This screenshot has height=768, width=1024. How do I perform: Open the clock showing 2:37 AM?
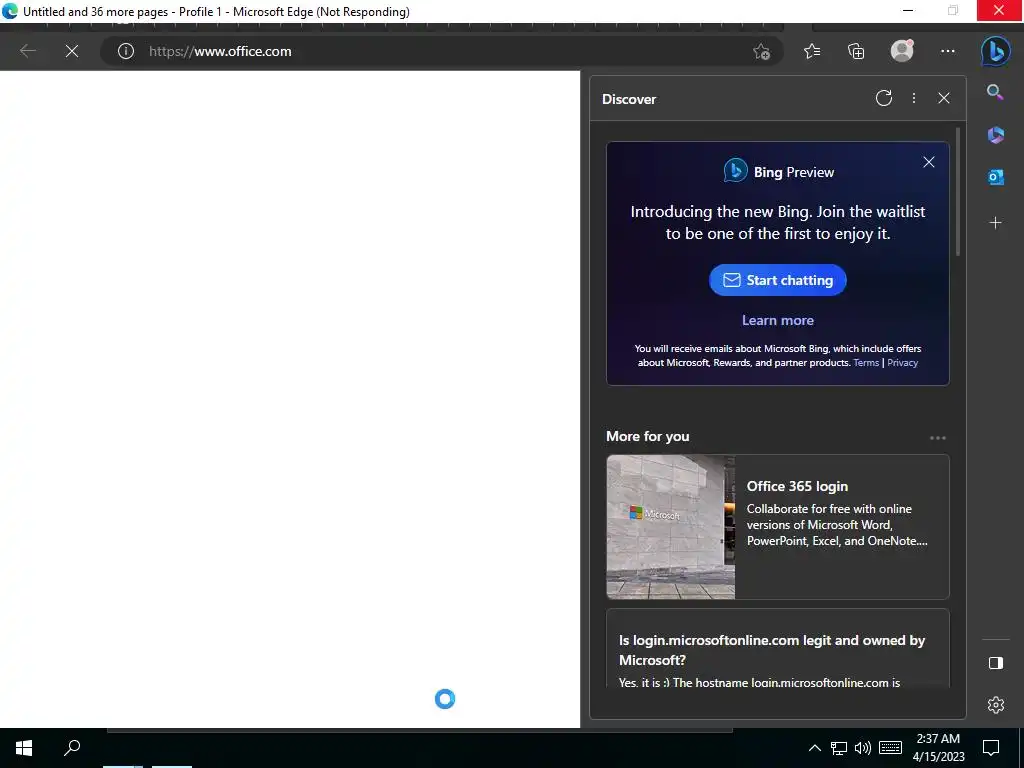938,748
